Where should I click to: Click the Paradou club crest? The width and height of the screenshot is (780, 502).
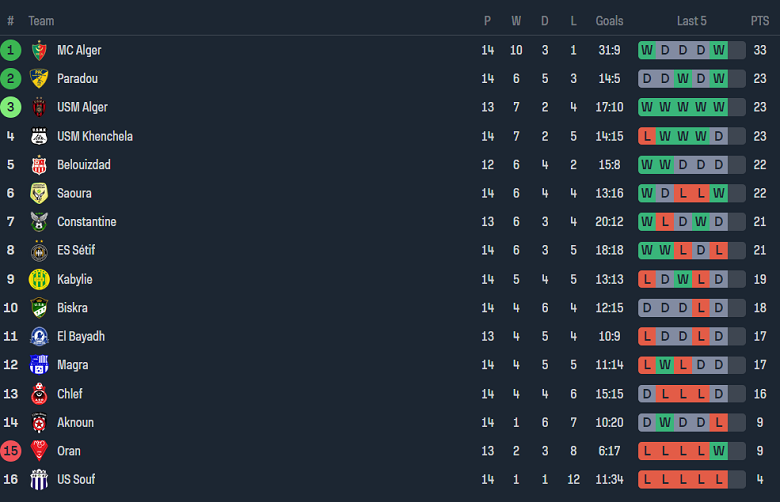click(x=39, y=79)
